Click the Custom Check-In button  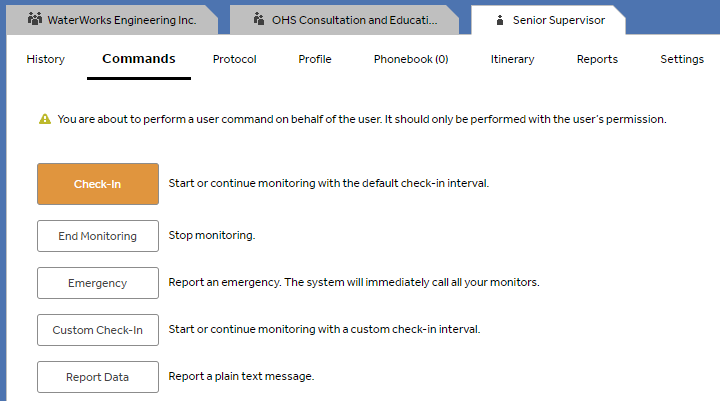click(x=98, y=330)
